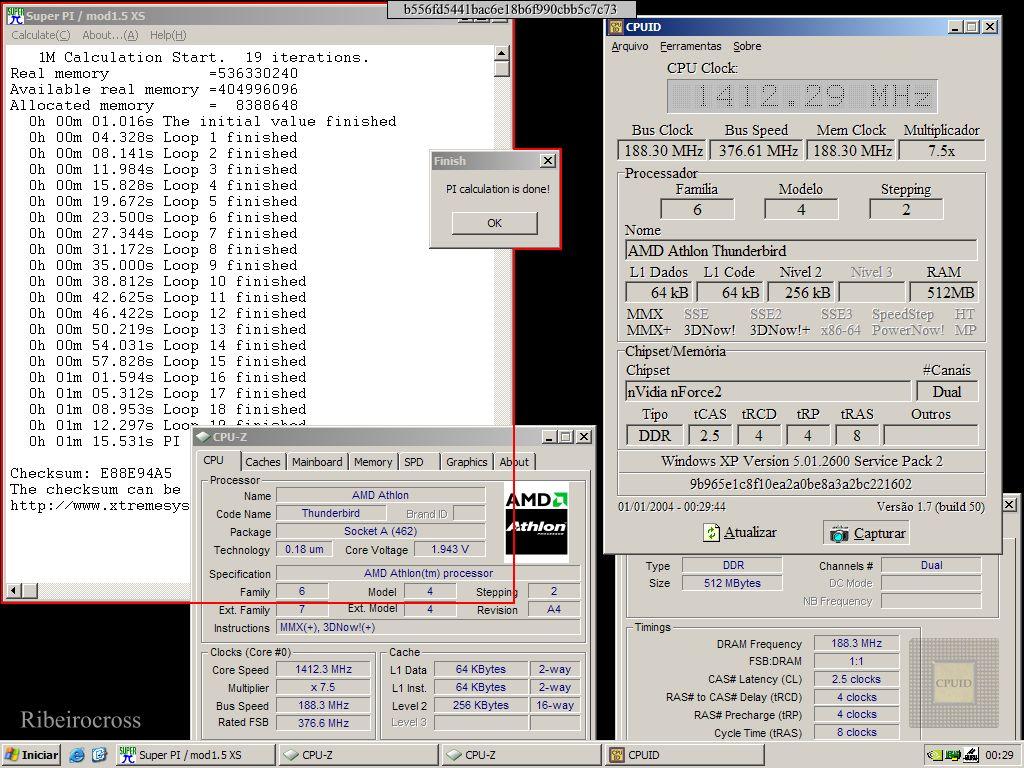Open the Sobre menu in CPUID
Viewport: 1024px width, 768px height.
pos(747,46)
